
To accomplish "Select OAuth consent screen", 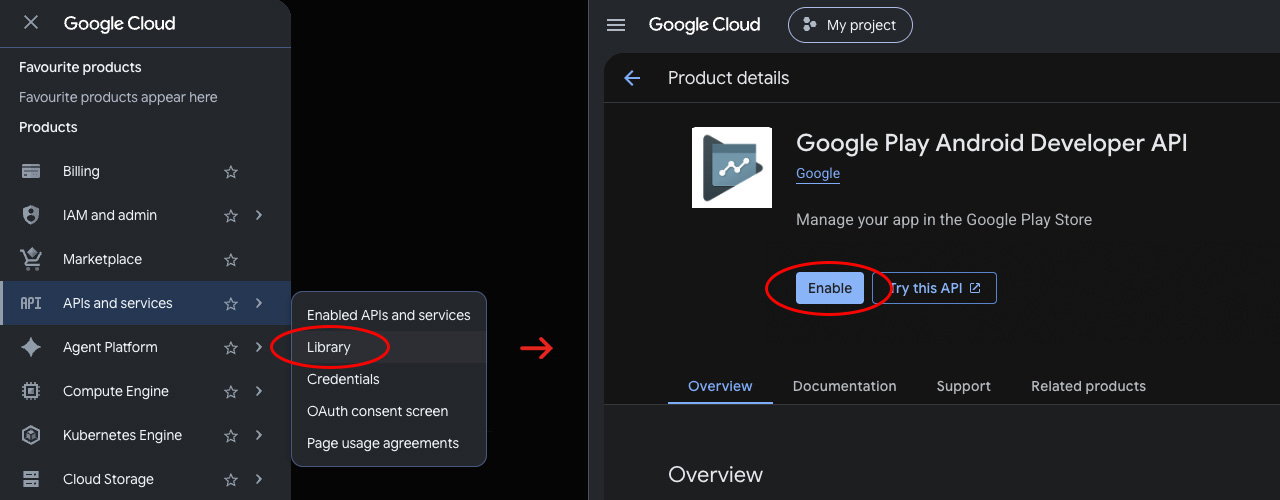I will 388,411.
